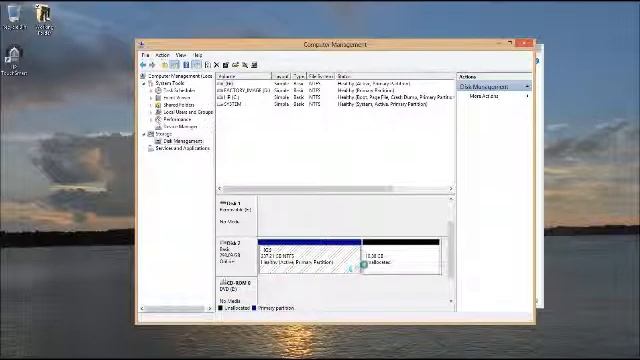Open the Action menu
Viewport: 640px width, 360px height.
click(162, 55)
